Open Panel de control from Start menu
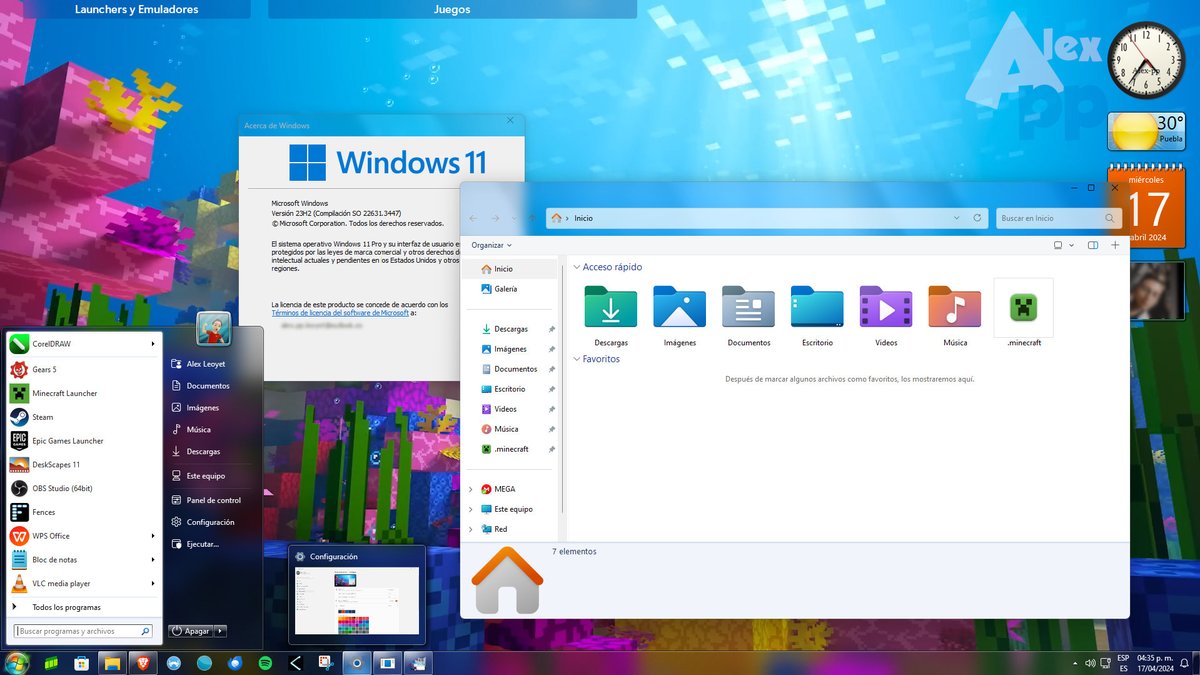 click(214, 500)
